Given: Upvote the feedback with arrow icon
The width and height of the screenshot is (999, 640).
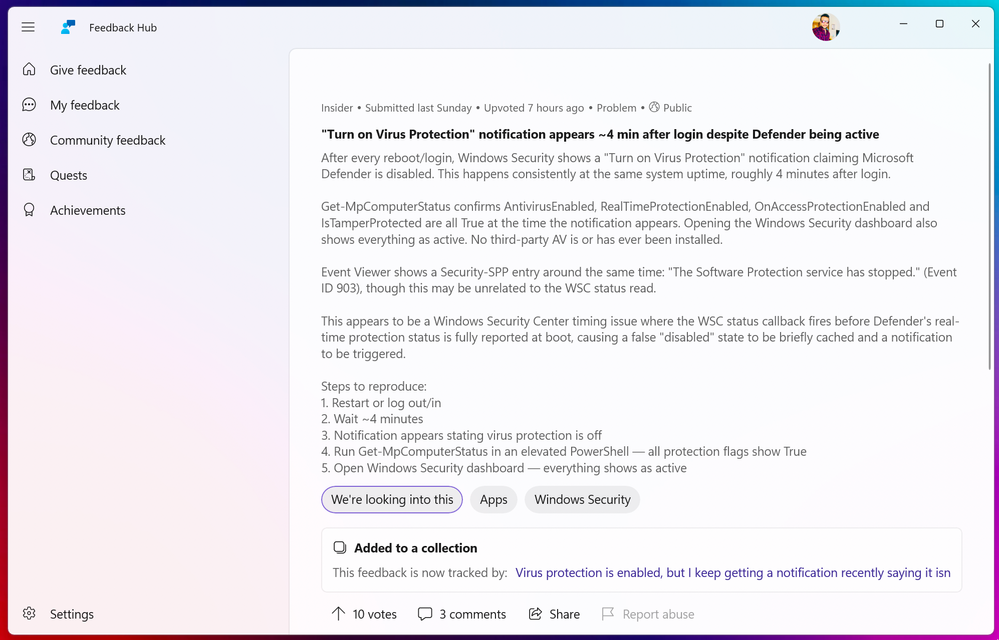Looking at the screenshot, I should pyautogui.click(x=338, y=614).
